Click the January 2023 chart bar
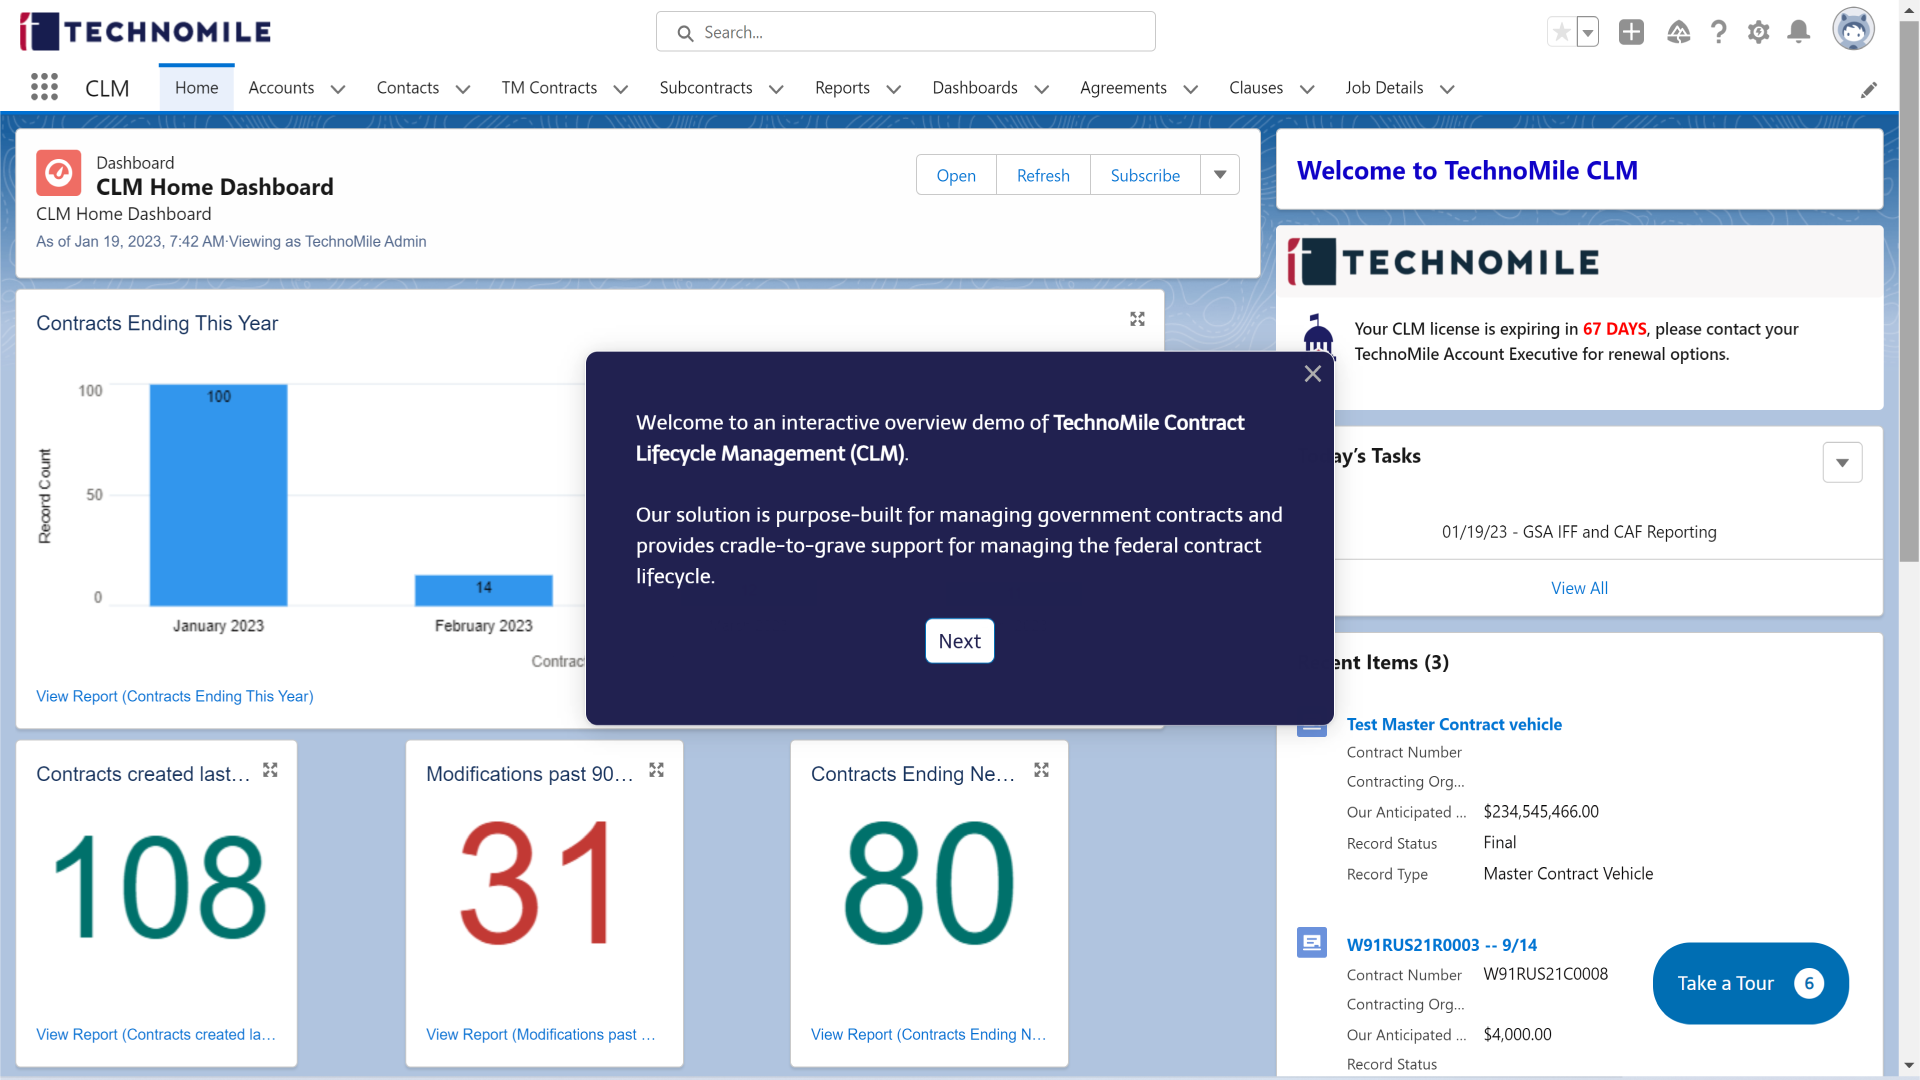 click(x=219, y=495)
